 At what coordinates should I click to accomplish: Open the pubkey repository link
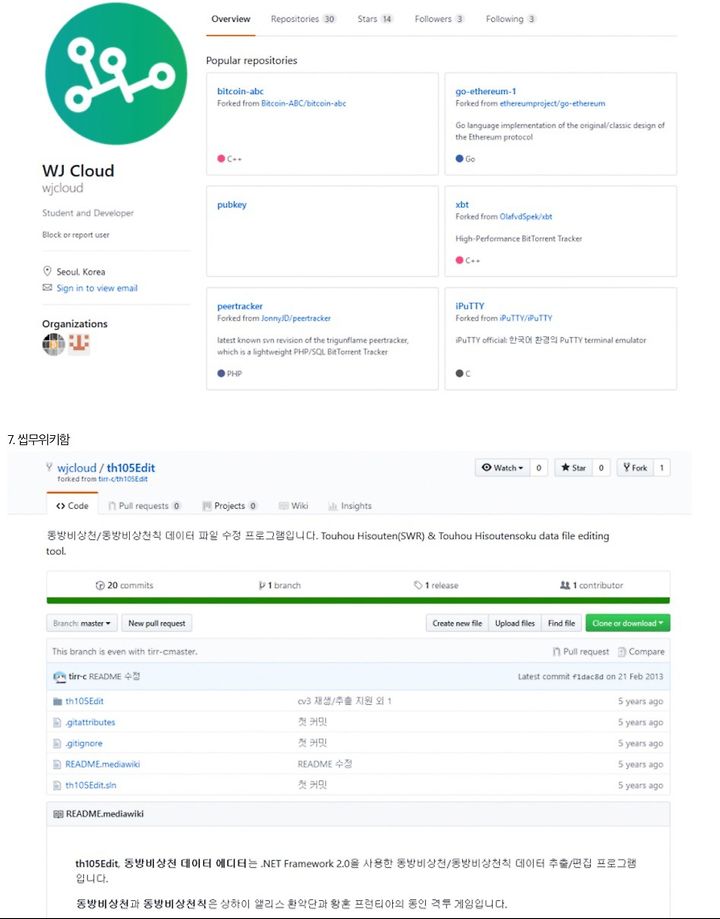pyautogui.click(x=232, y=205)
